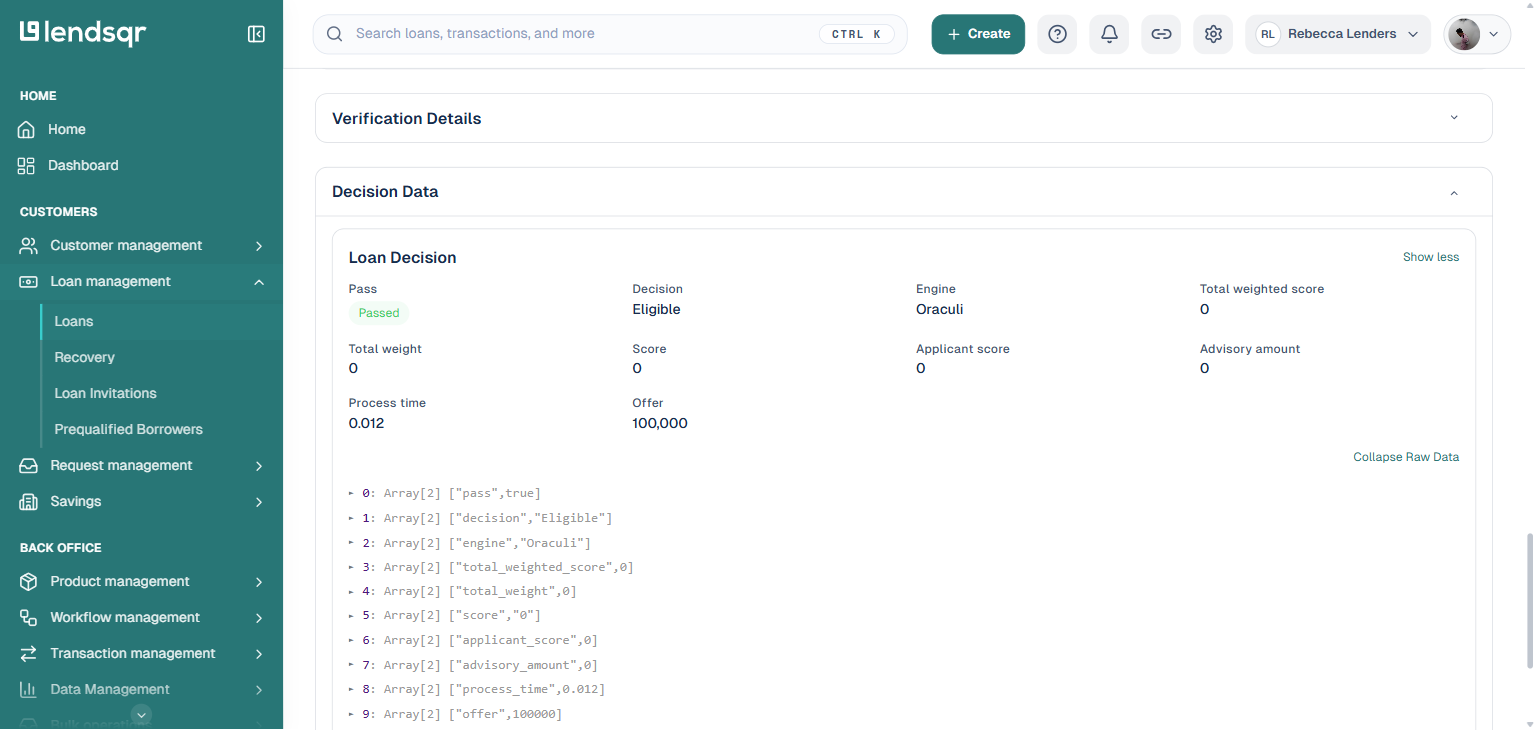Expand raw data row 1 decision
The image size is (1535, 730).
[x=351, y=518]
